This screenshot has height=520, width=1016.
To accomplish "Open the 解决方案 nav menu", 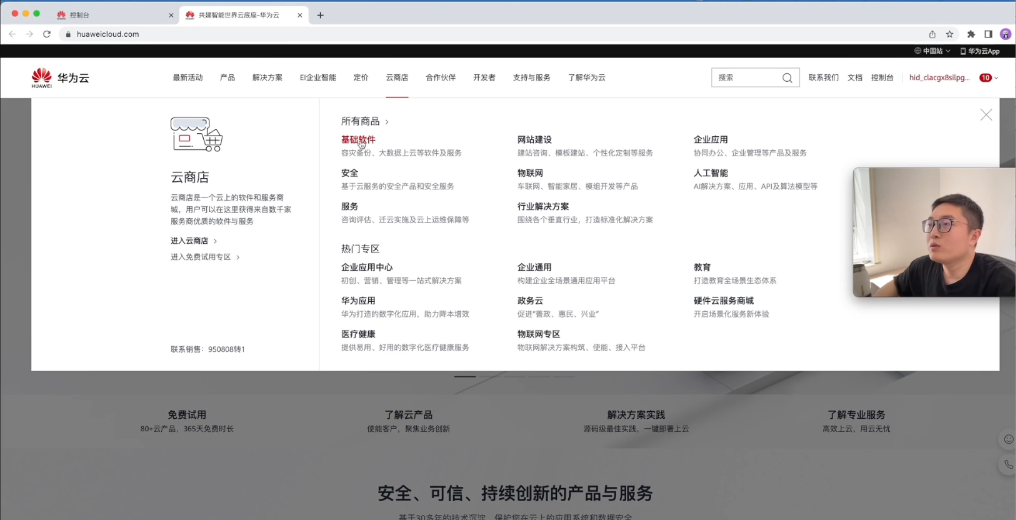I will pyautogui.click(x=268, y=78).
